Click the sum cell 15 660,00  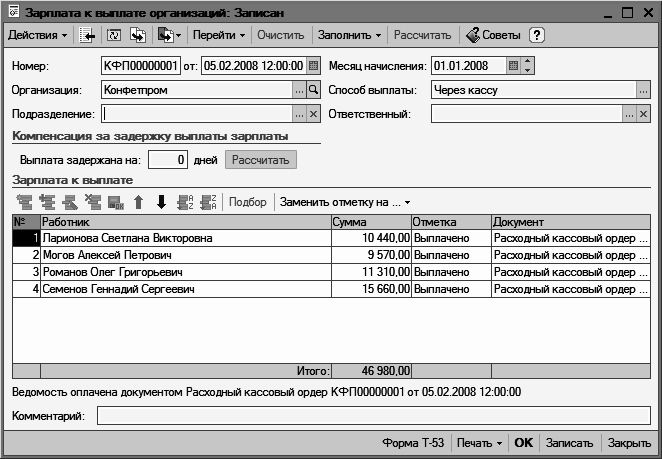tap(372, 289)
